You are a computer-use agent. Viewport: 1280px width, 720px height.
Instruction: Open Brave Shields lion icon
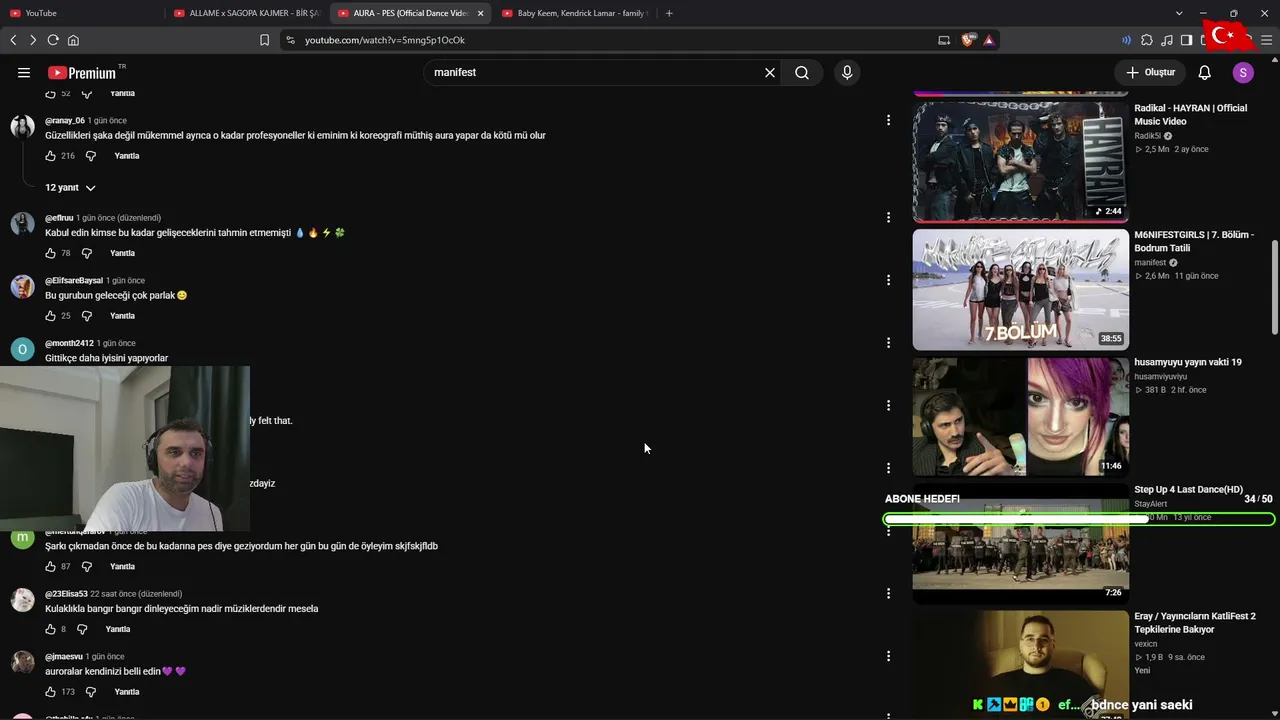coord(968,40)
